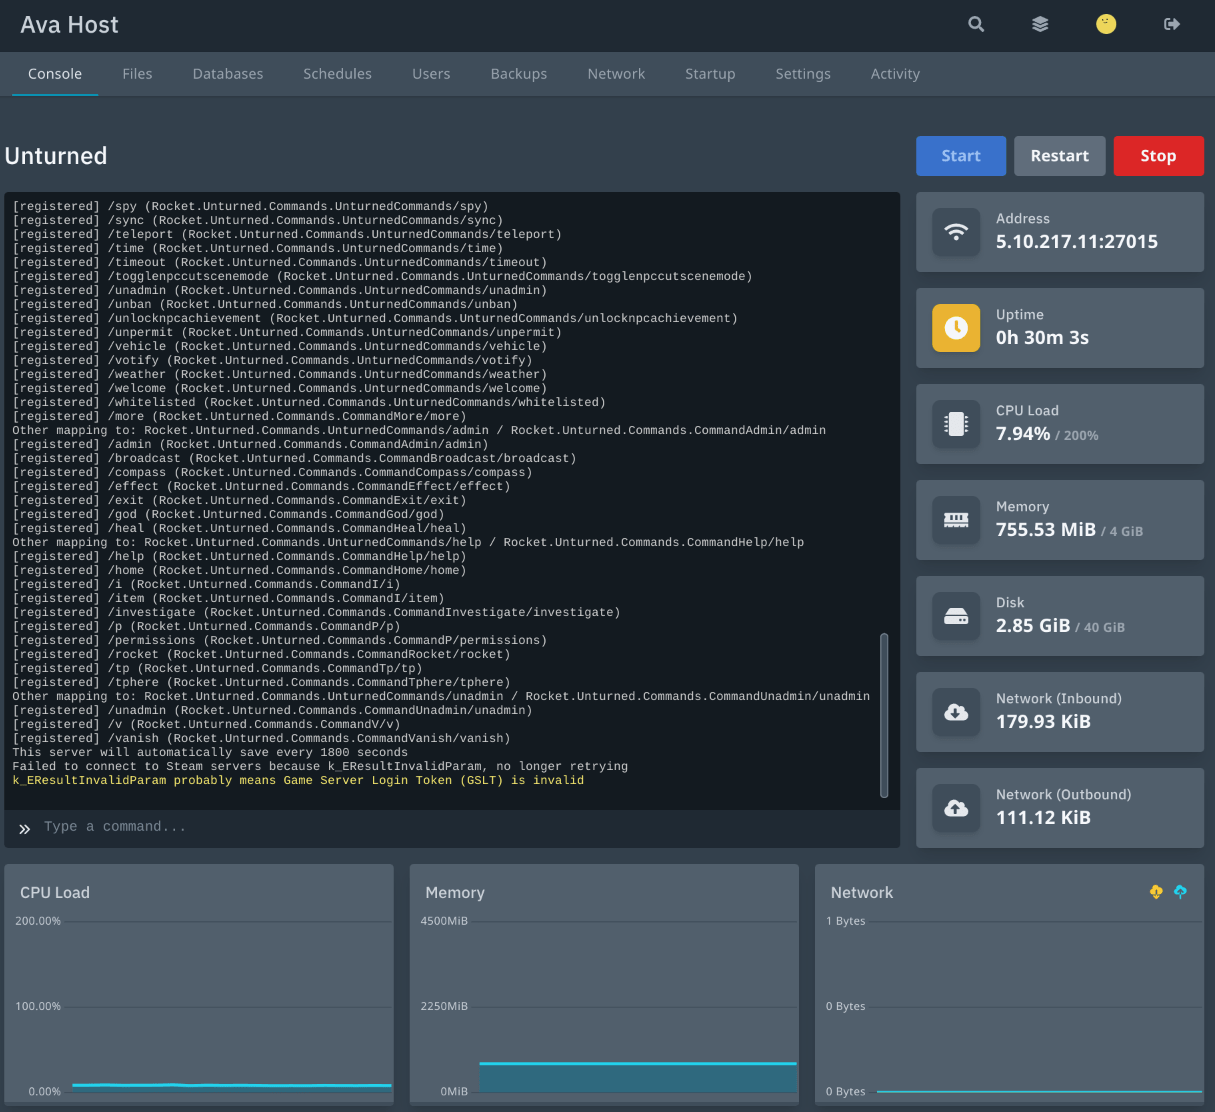Open the yellow account avatar

point(1106,24)
